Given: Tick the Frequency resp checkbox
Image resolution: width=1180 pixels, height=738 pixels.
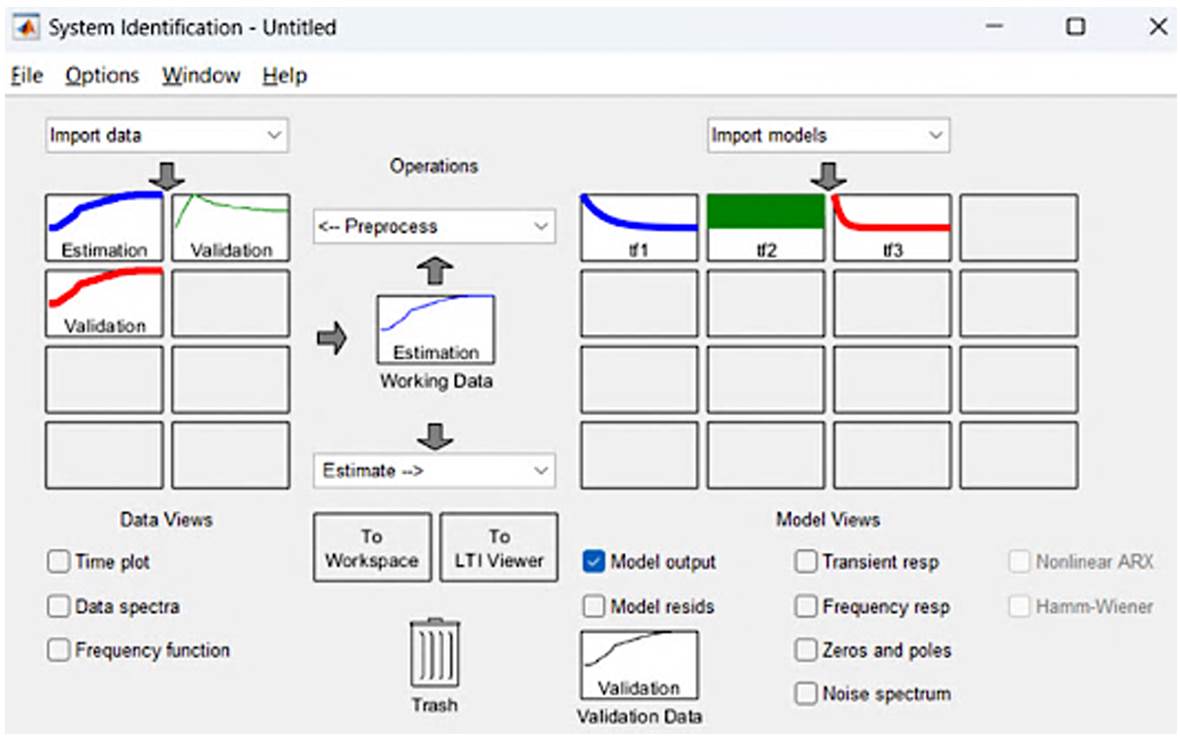Looking at the screenshot, I should click(806, 607).
